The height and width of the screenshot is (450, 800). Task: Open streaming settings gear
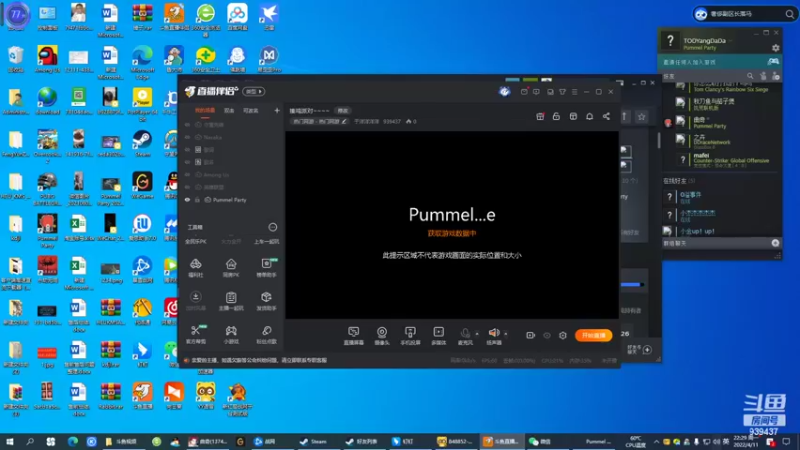563,335
